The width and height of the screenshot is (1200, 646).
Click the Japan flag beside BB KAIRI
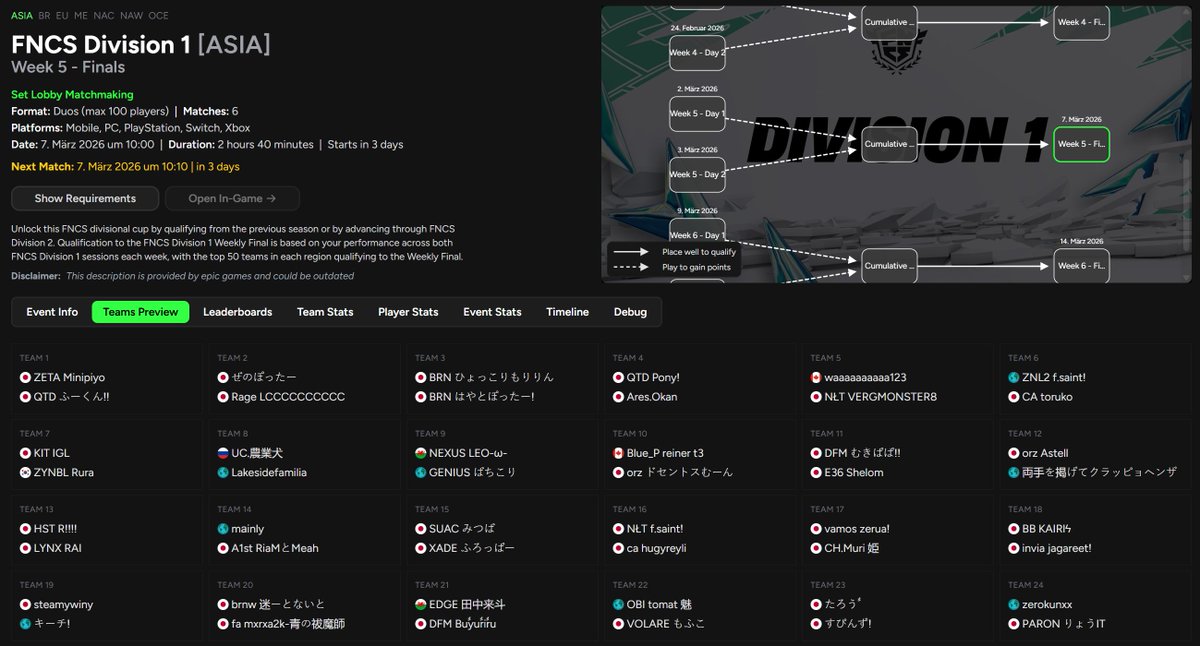tap(1014, 529)
